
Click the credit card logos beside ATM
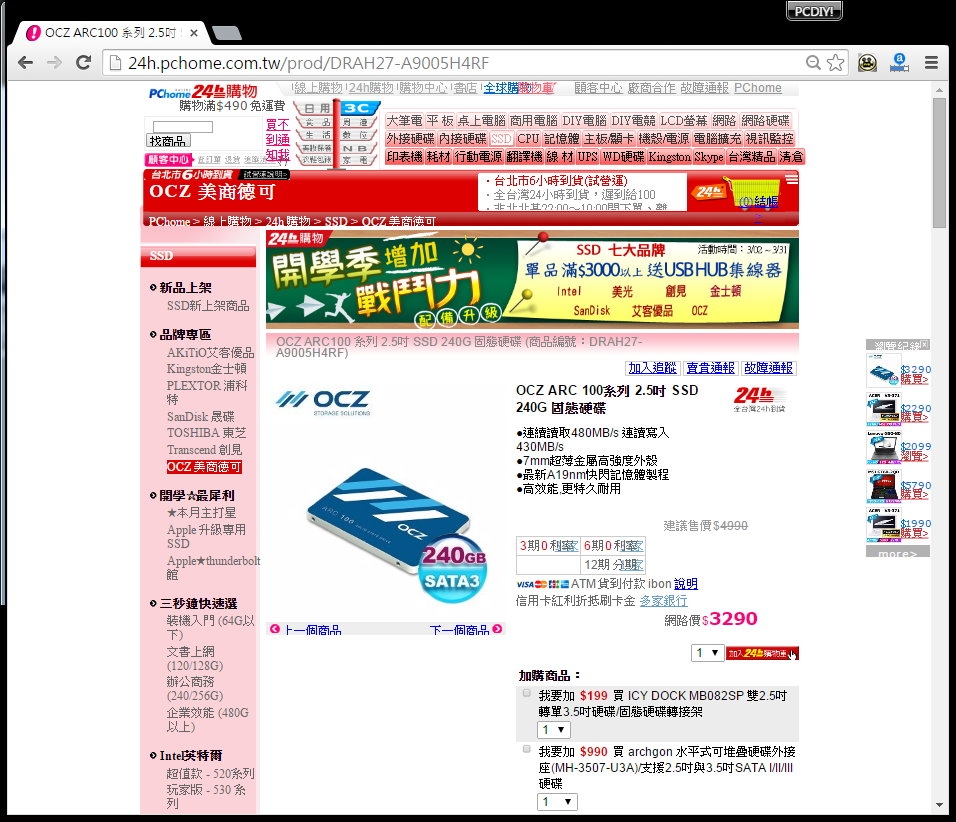click(x=543, y=584)
